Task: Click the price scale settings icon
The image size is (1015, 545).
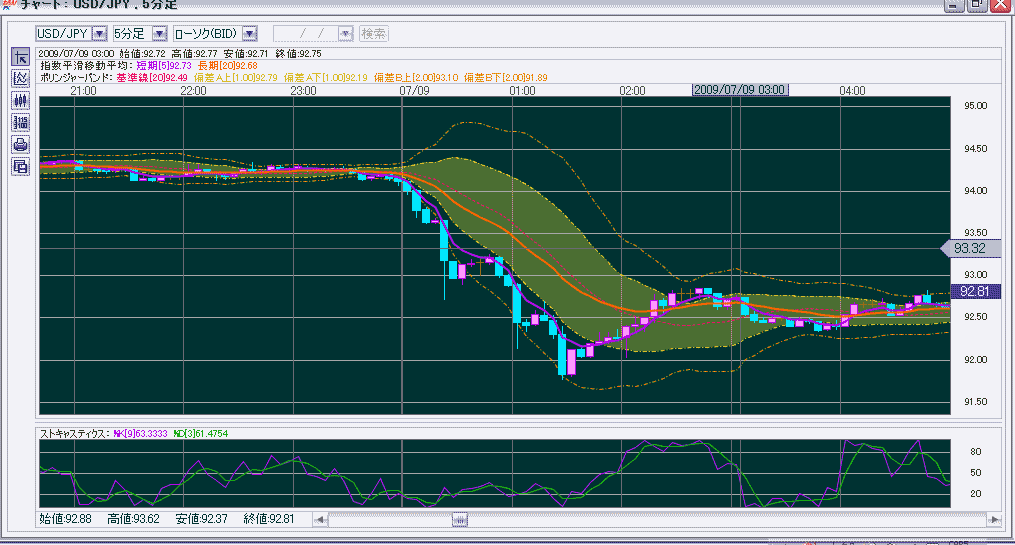Action: pyautogui.click(x=20, y=122)
